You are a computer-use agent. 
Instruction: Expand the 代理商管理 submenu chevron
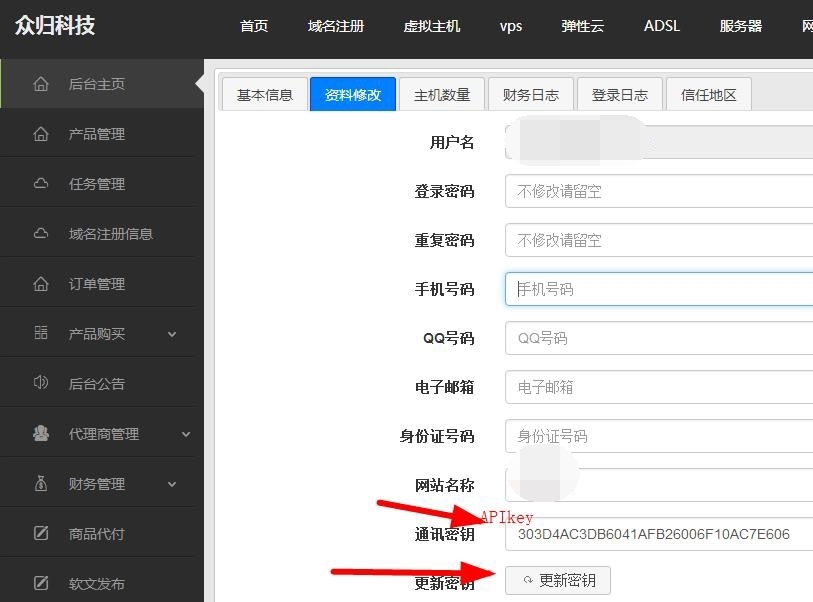click(186, 435)
